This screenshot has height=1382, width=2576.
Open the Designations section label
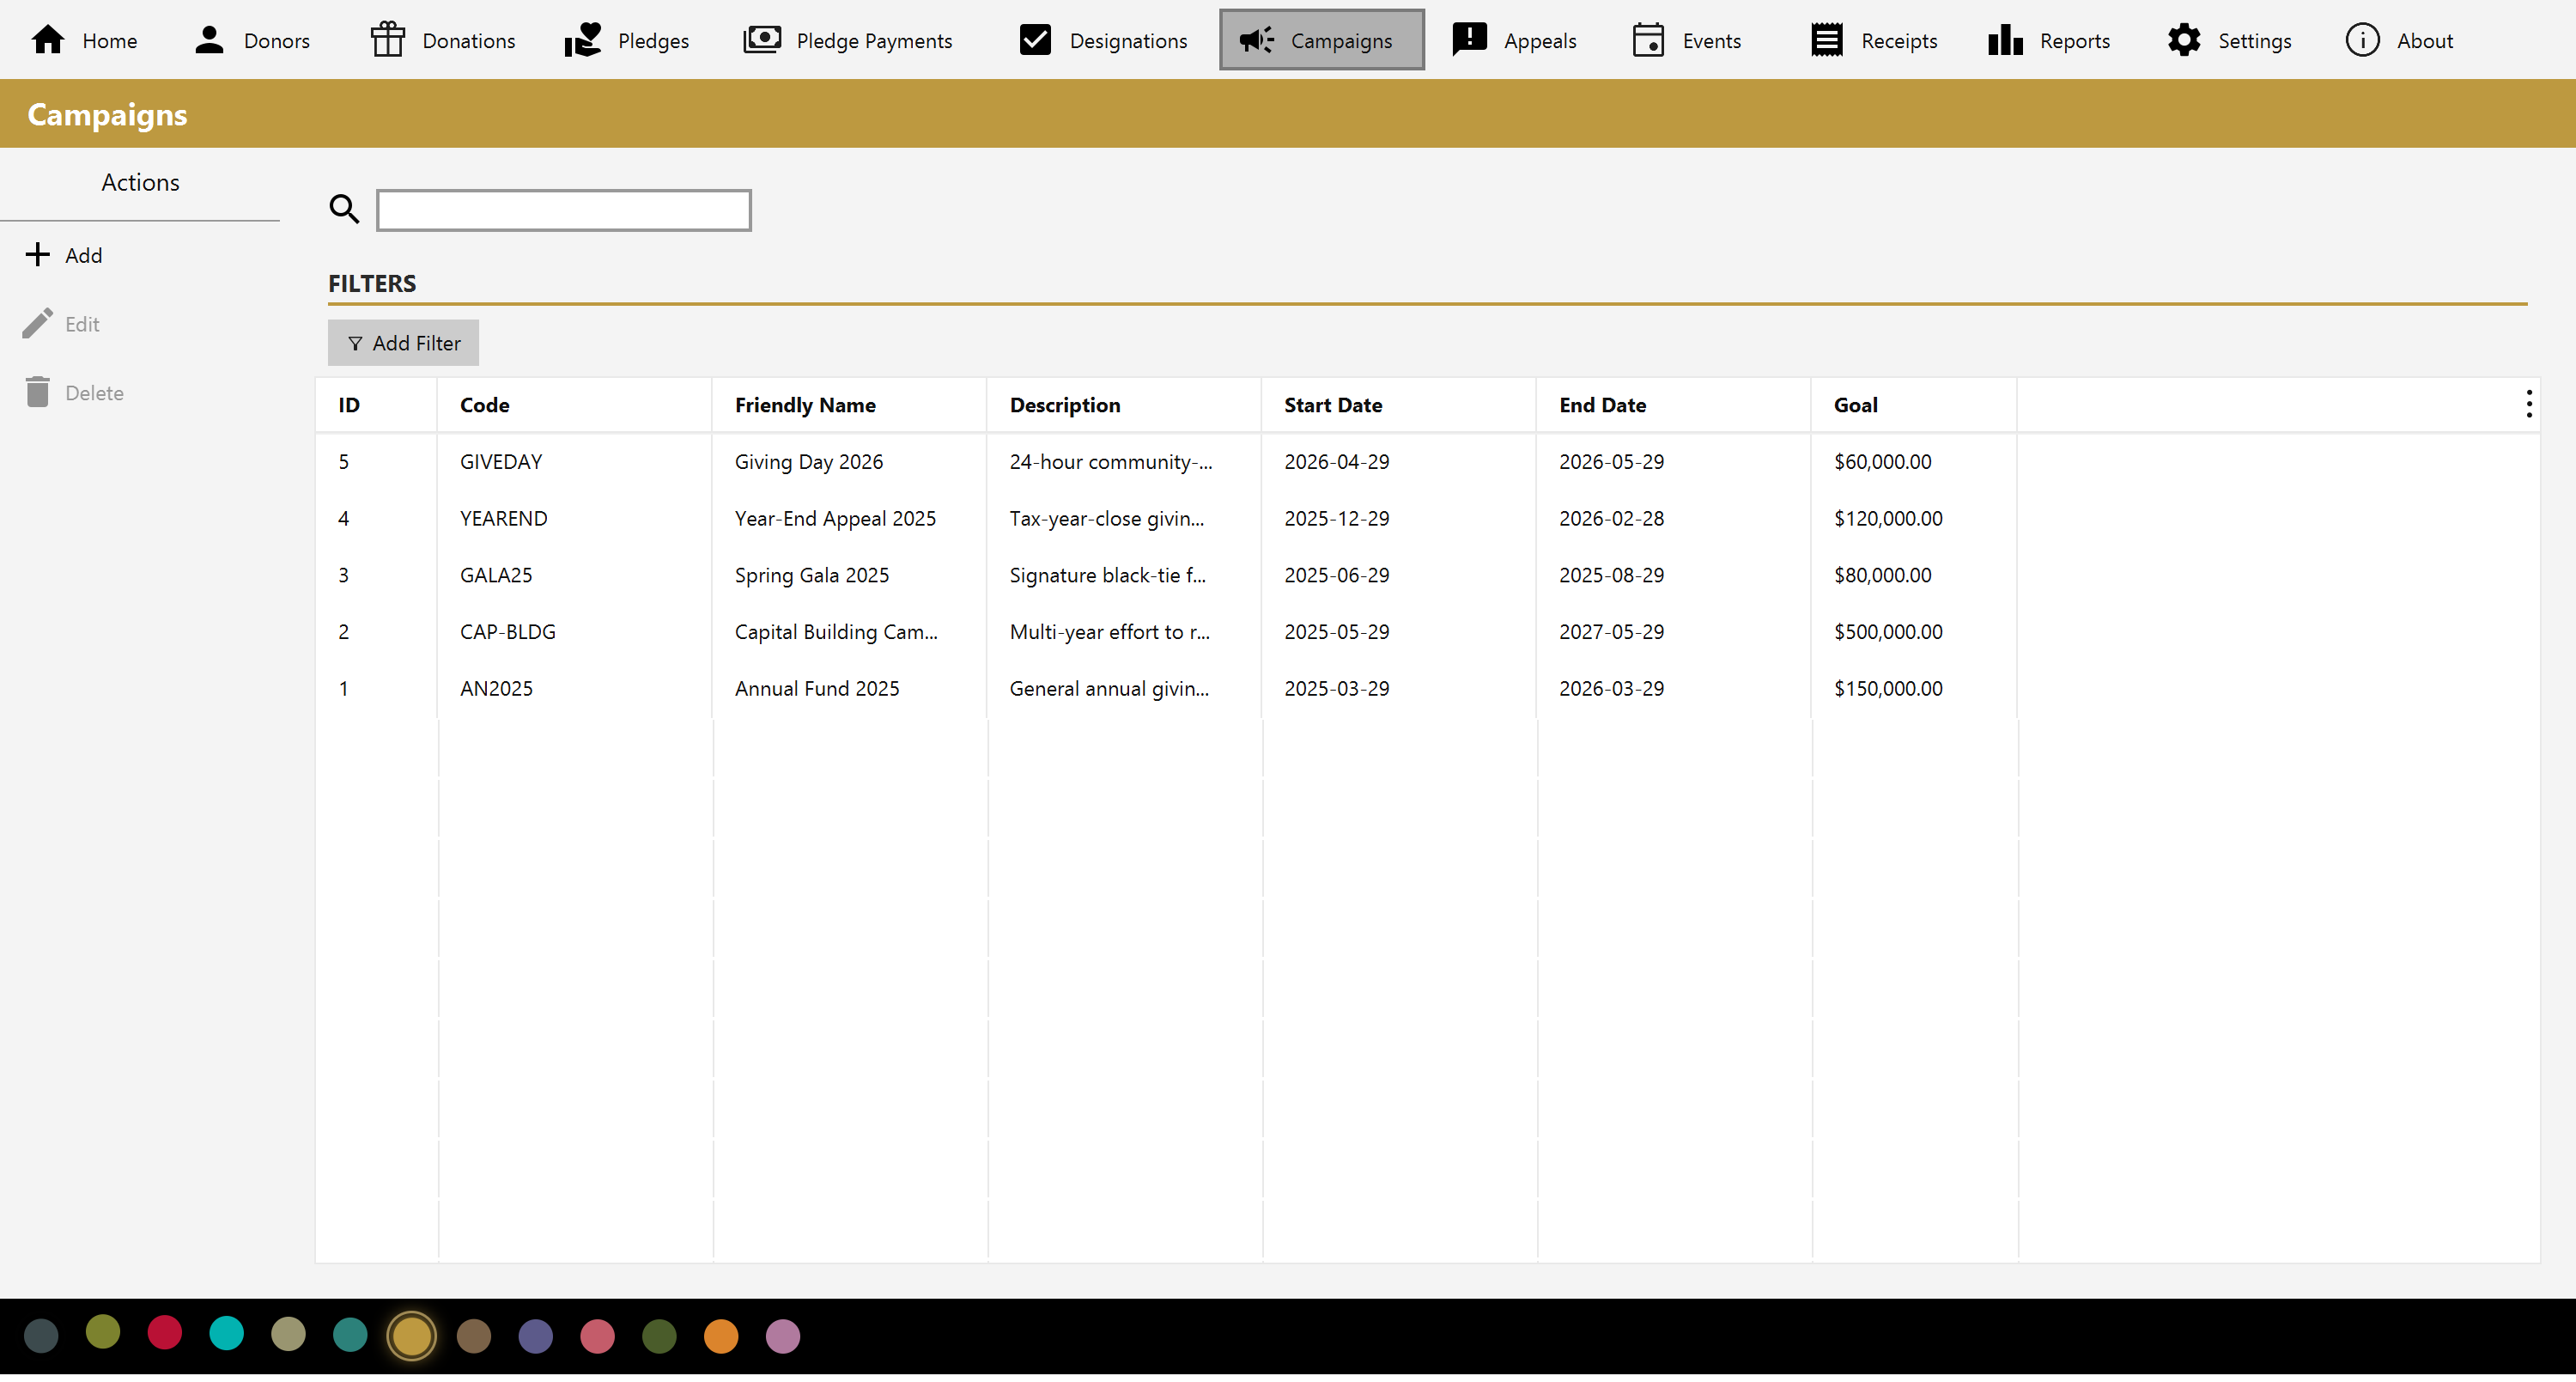pyautogui.click(x=1128, y=41)
